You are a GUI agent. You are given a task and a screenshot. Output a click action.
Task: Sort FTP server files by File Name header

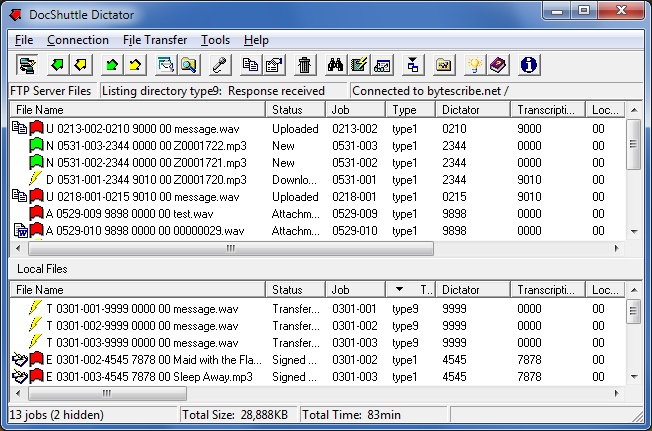tap(137, 110)
